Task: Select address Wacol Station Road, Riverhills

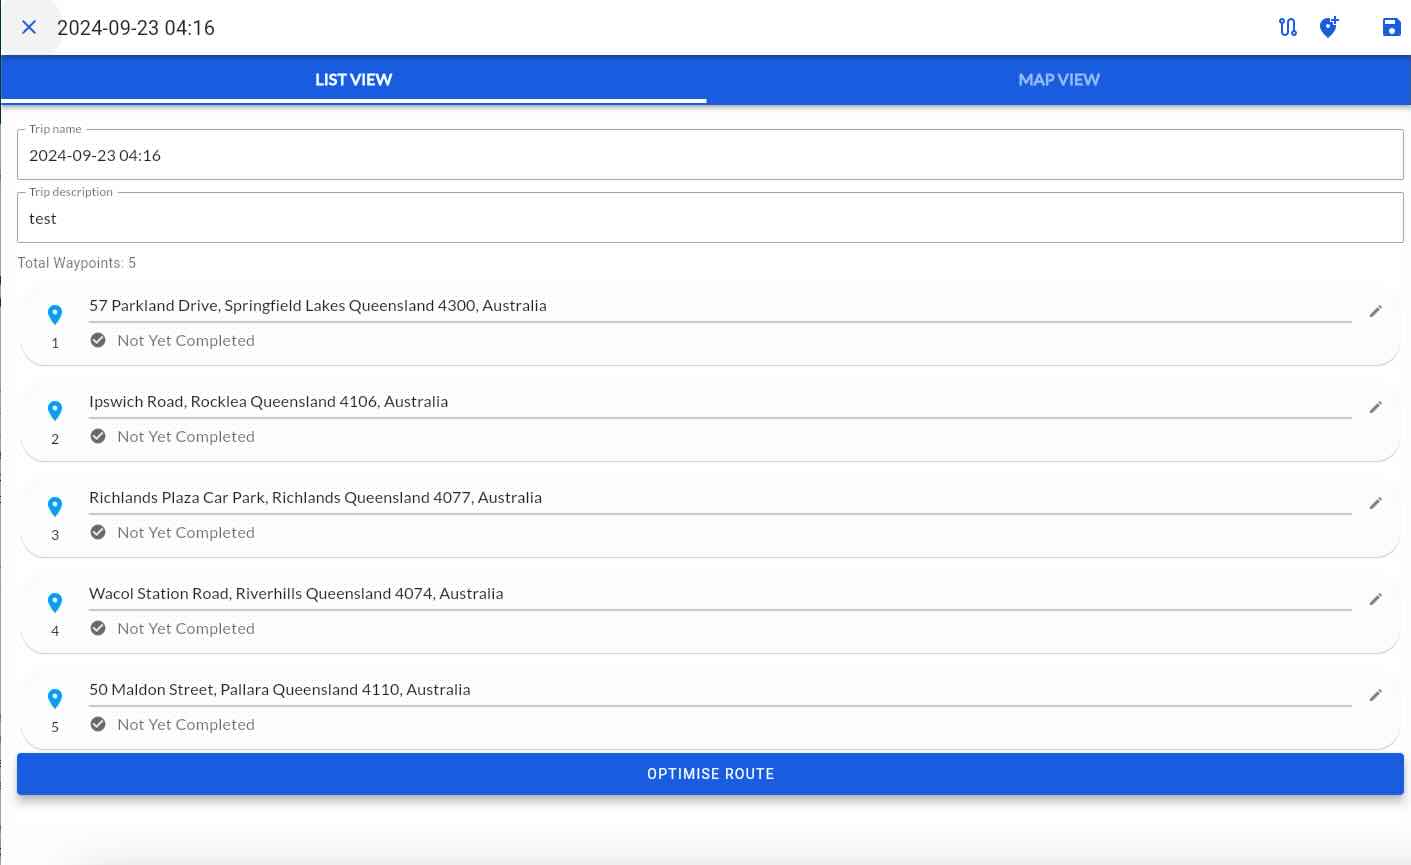Action: pyautogui.click(x=296, y=594)
